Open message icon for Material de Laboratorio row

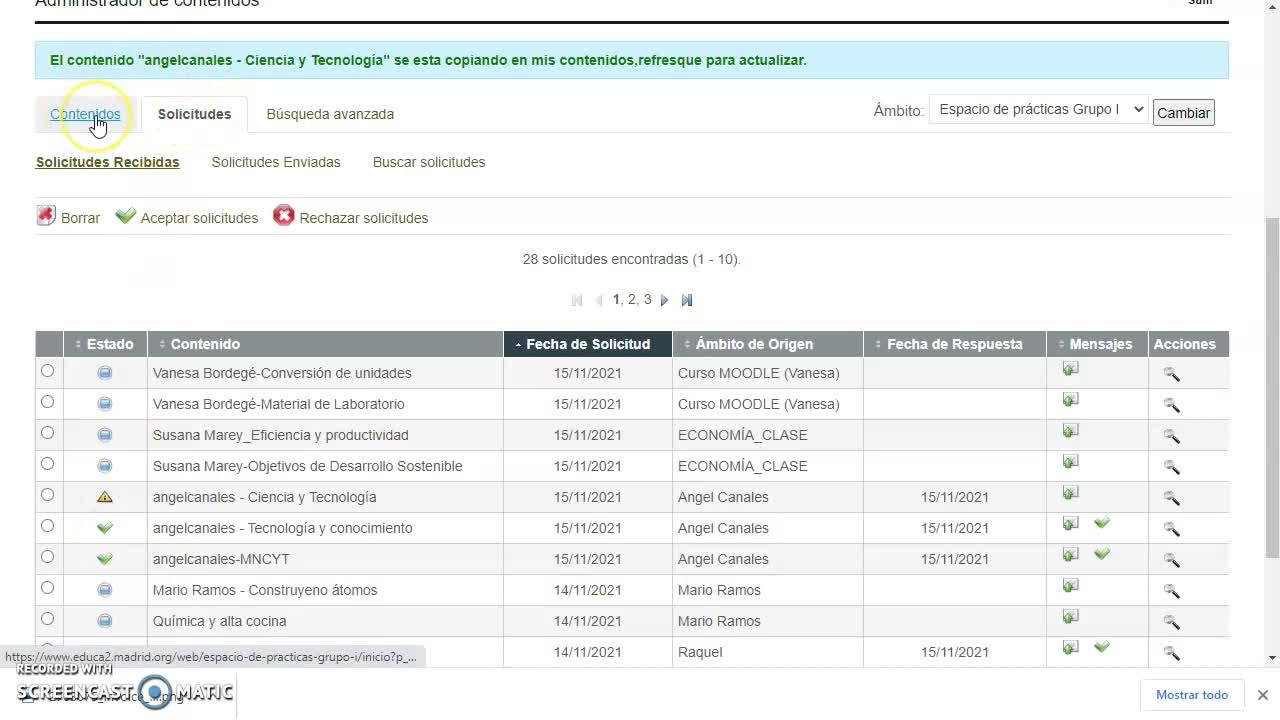point(1070,400)
